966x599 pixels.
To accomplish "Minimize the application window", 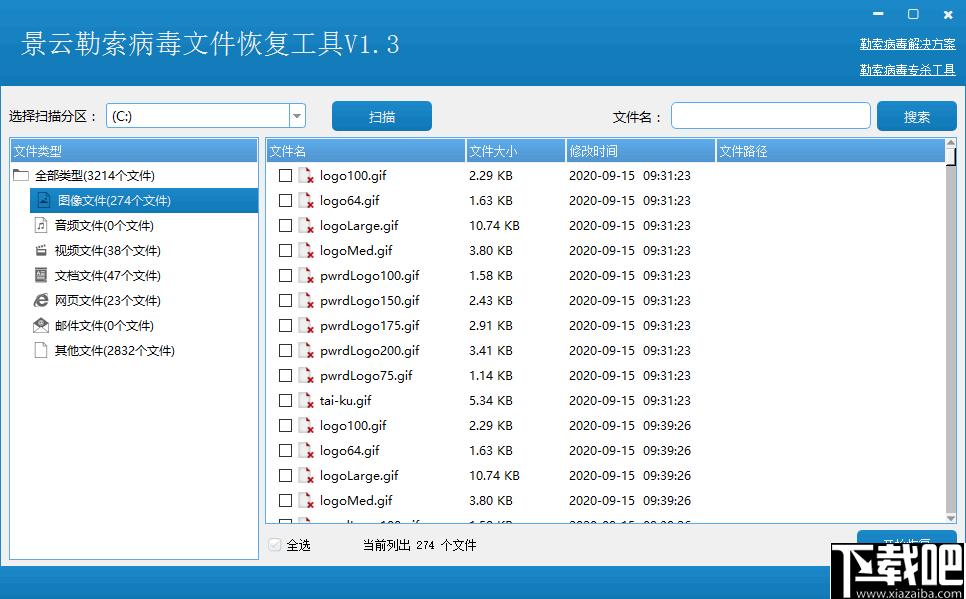I will pos(879,14).
